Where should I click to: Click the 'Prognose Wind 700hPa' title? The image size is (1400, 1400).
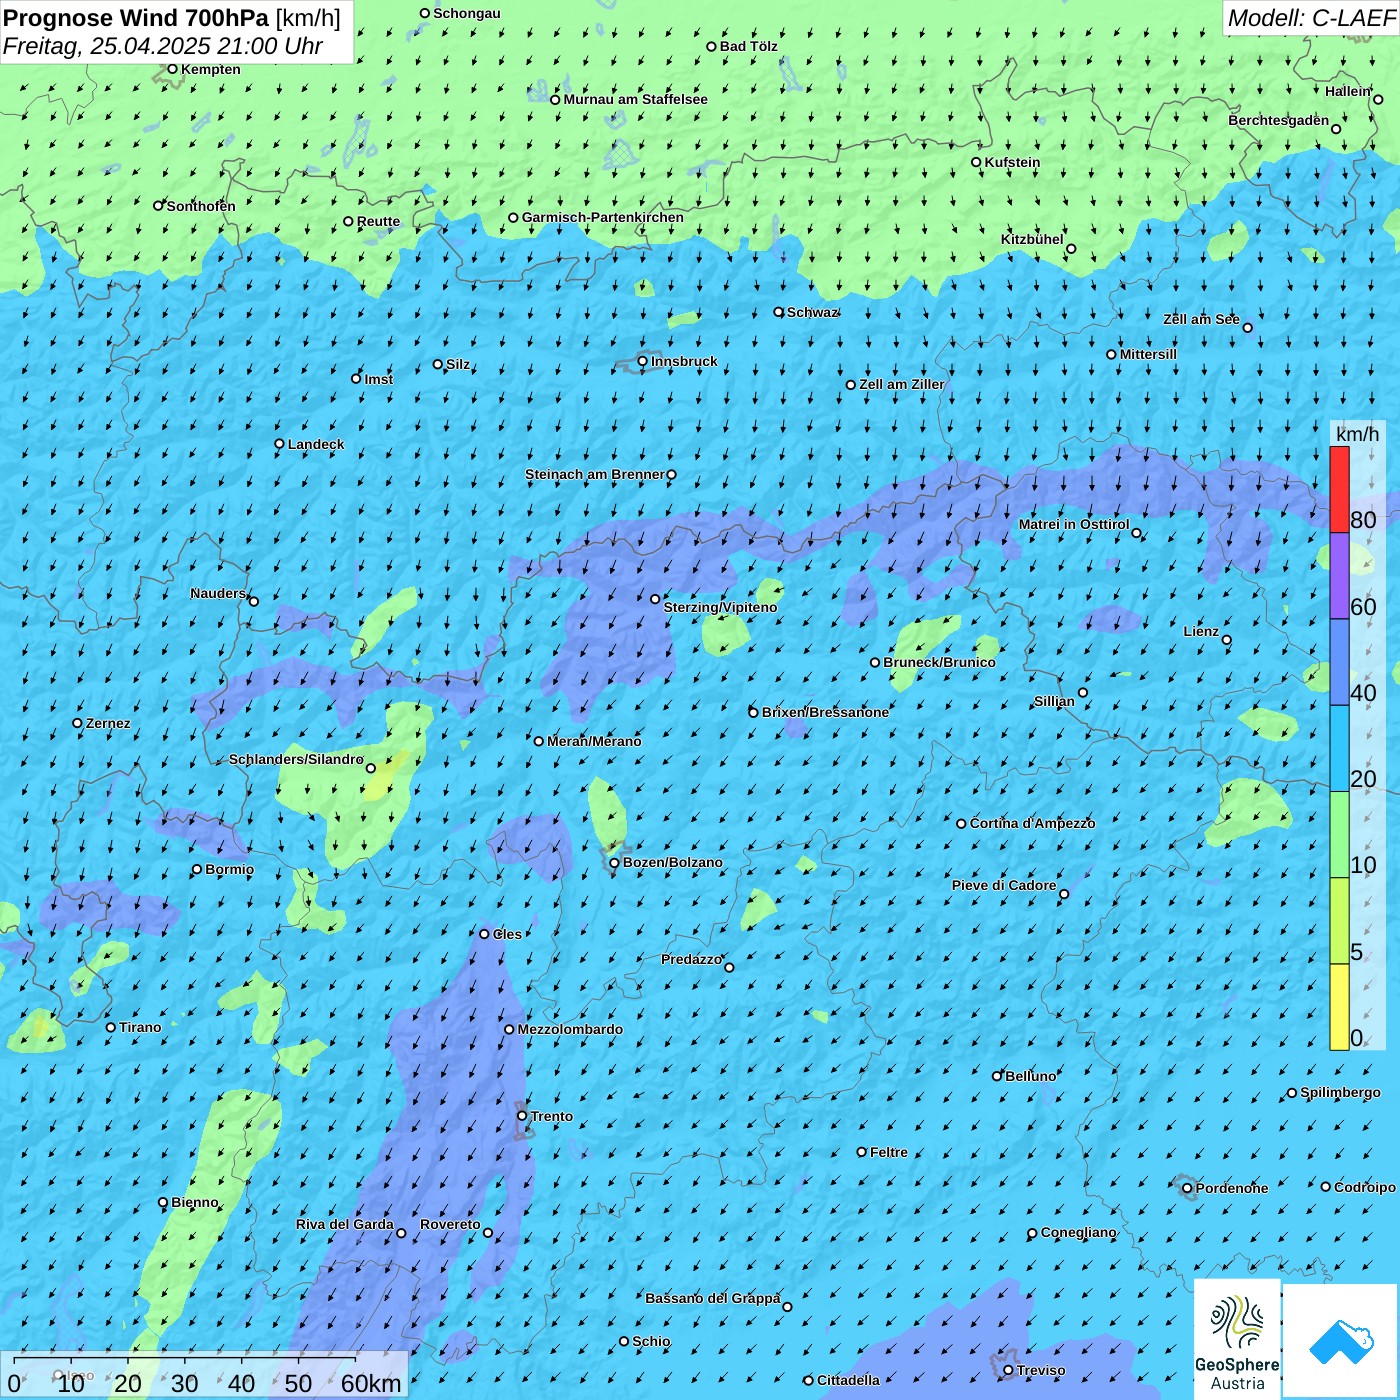tap(136, 18)
